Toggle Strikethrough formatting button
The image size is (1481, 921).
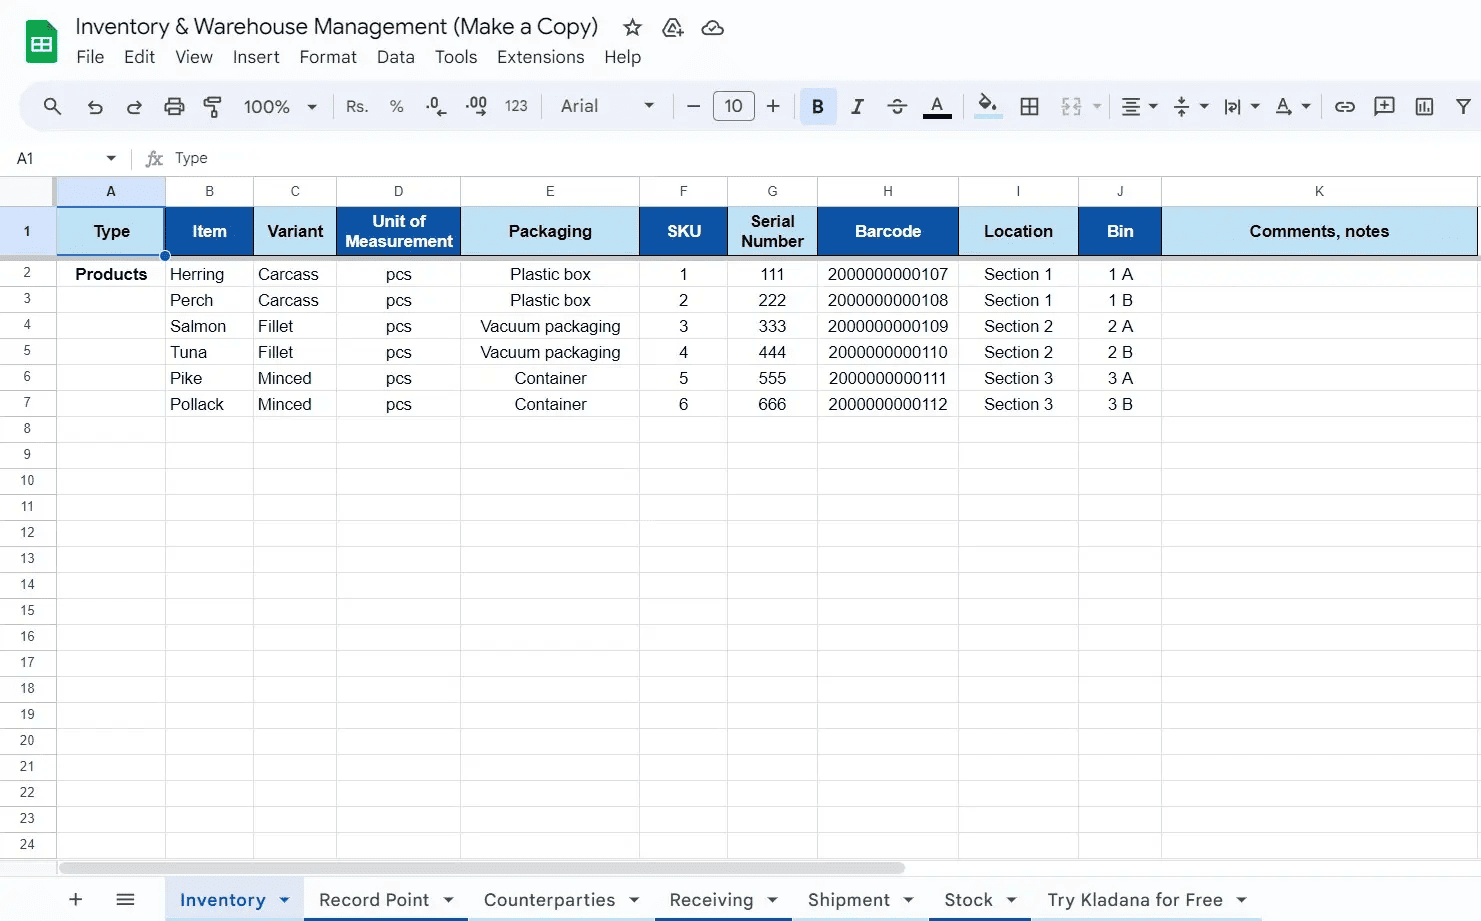897,106
